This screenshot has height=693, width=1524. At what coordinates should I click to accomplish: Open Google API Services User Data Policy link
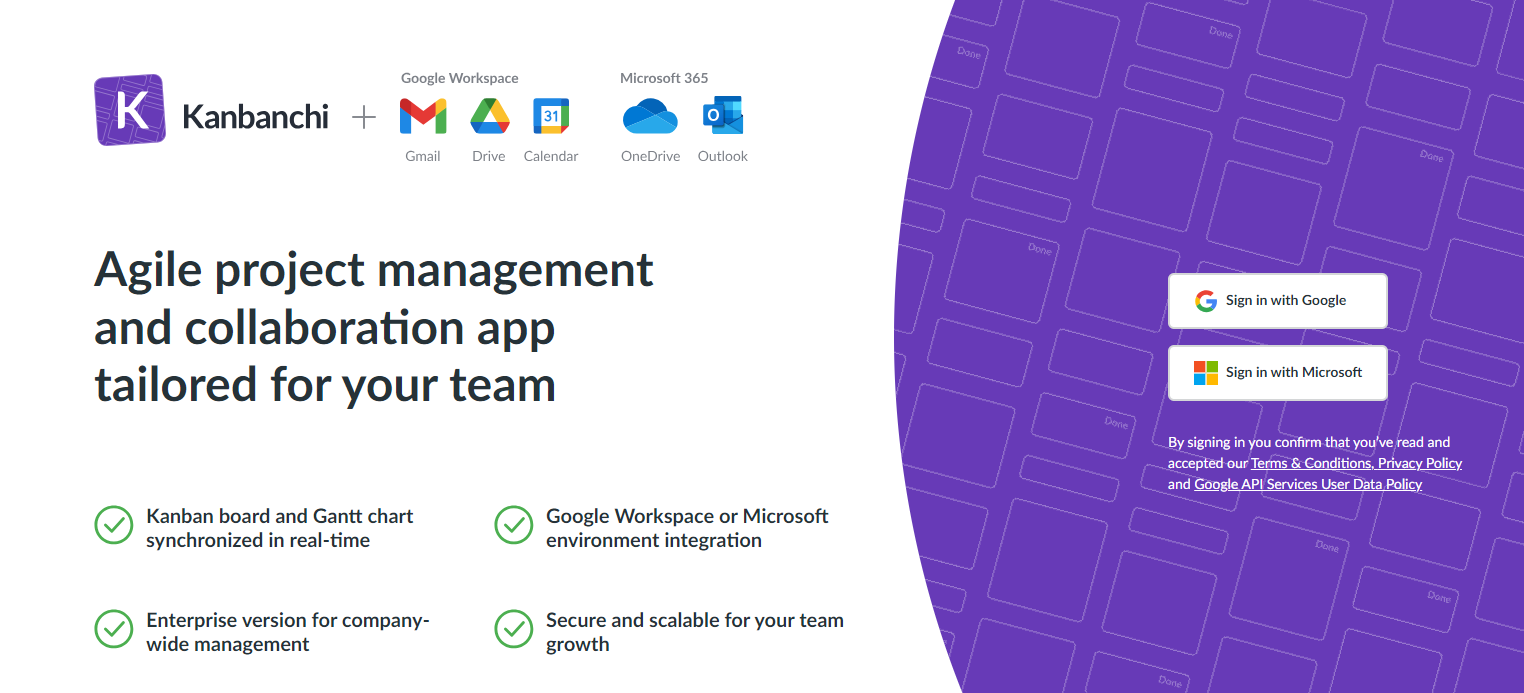click(x=1308, y=484)
